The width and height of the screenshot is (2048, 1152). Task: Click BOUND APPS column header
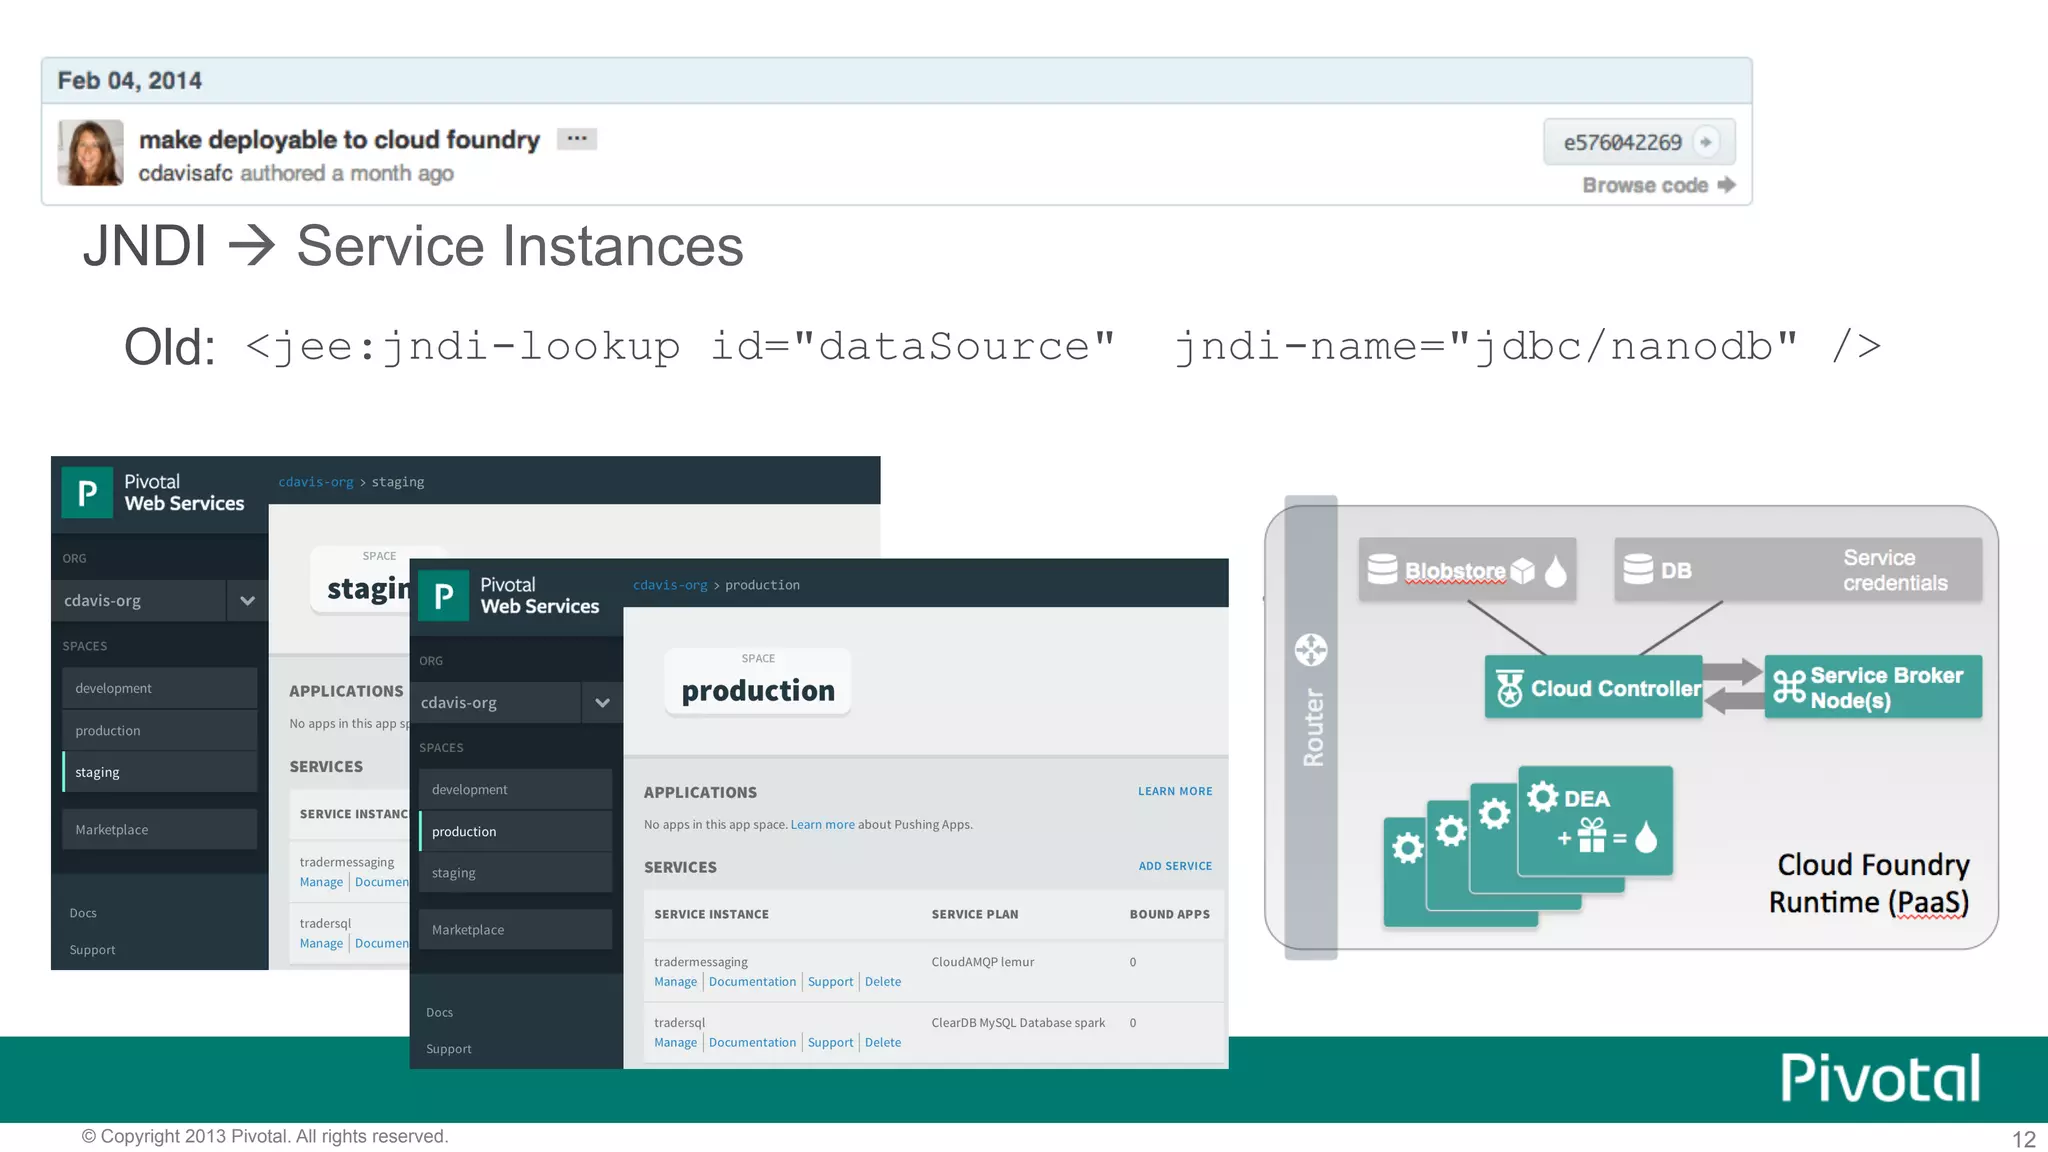pos(1169,914)
